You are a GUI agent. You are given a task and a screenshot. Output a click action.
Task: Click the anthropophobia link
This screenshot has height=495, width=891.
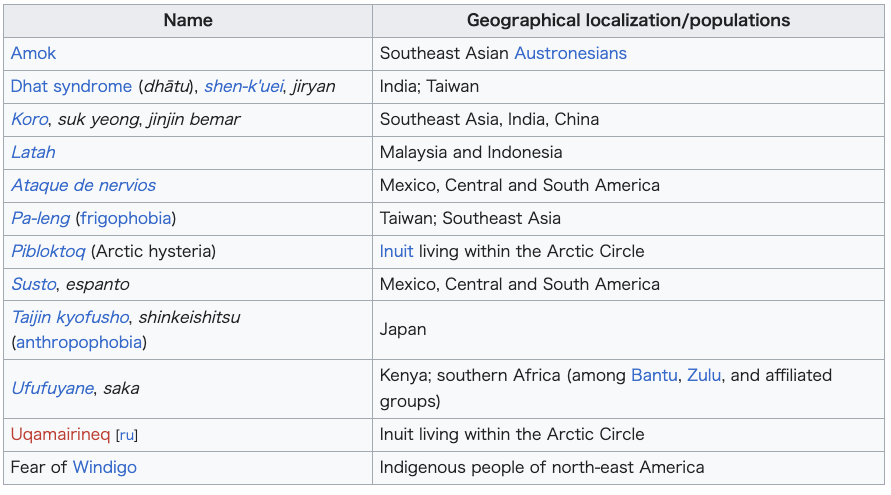79,342
